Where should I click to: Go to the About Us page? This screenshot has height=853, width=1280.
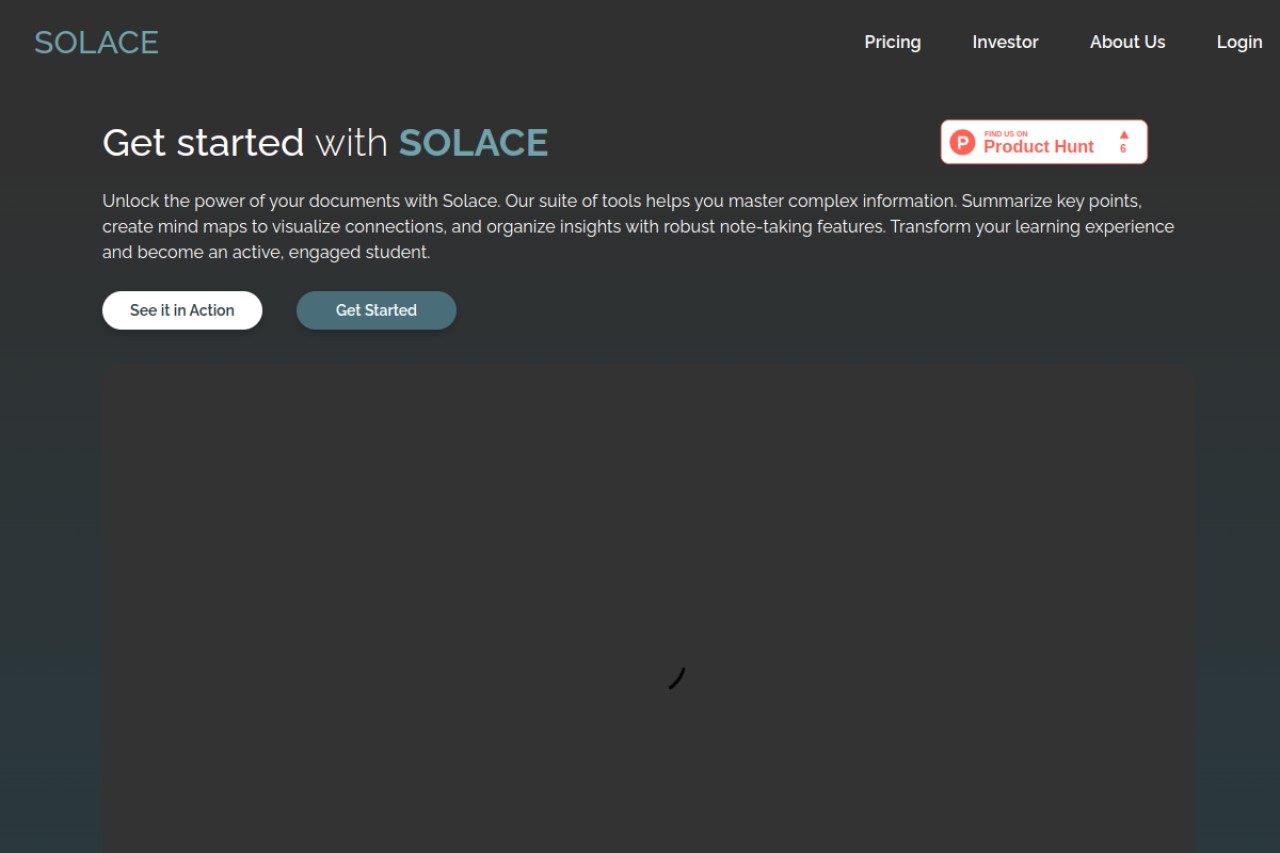coord(1127,42)
